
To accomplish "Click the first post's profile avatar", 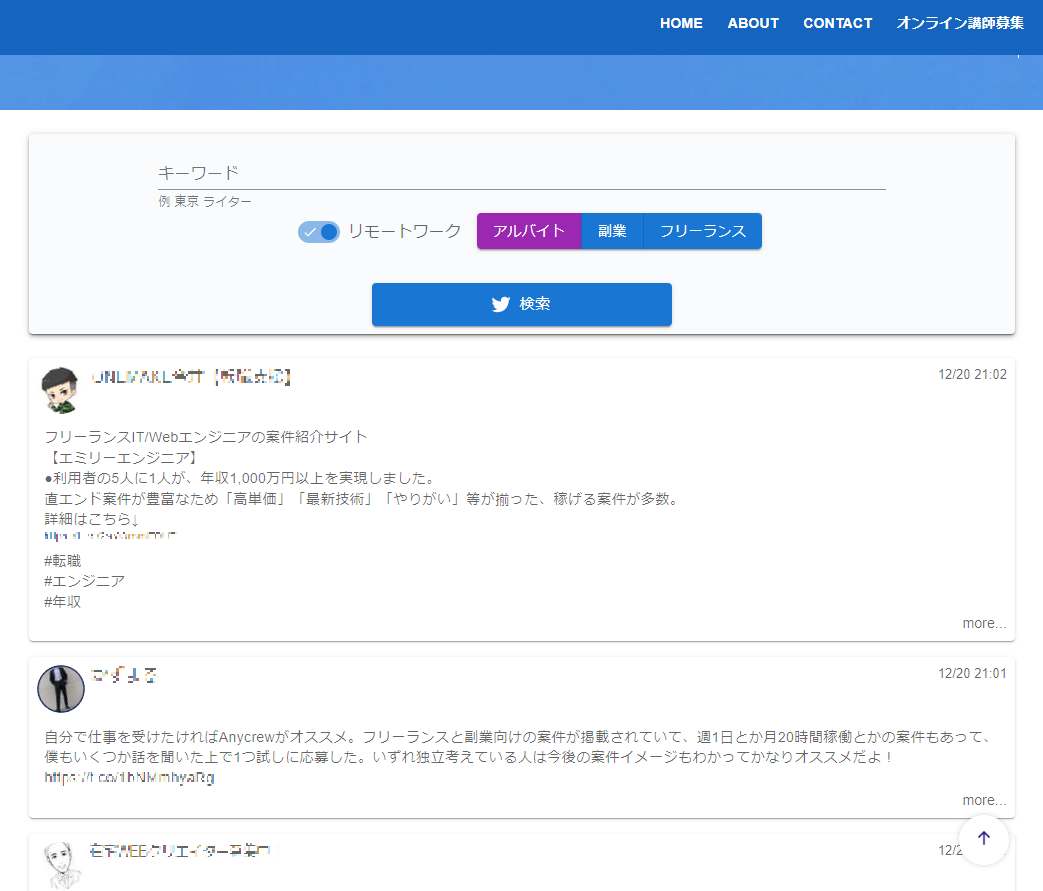I will click(61, 389).
